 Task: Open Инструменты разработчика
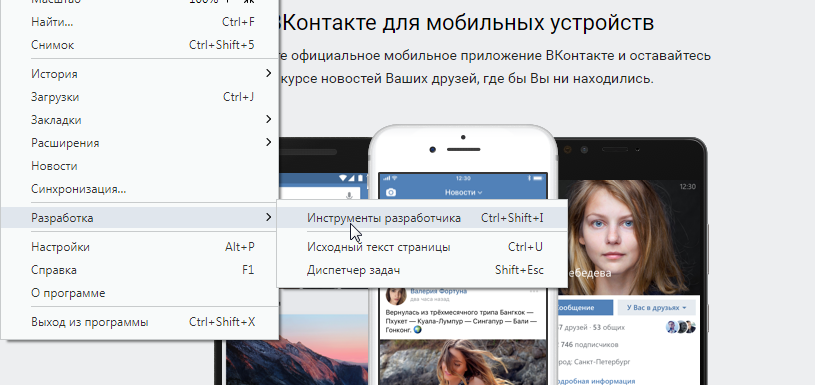click(422, 218)
